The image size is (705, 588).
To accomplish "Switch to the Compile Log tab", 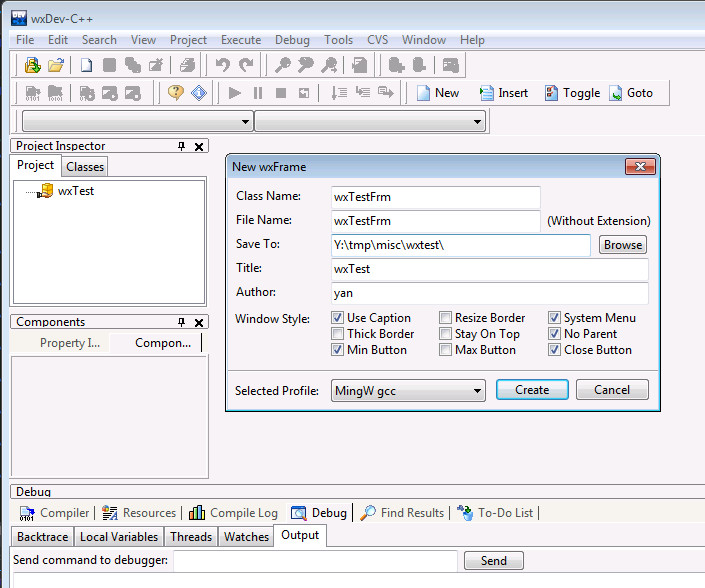I will point(233,513).
